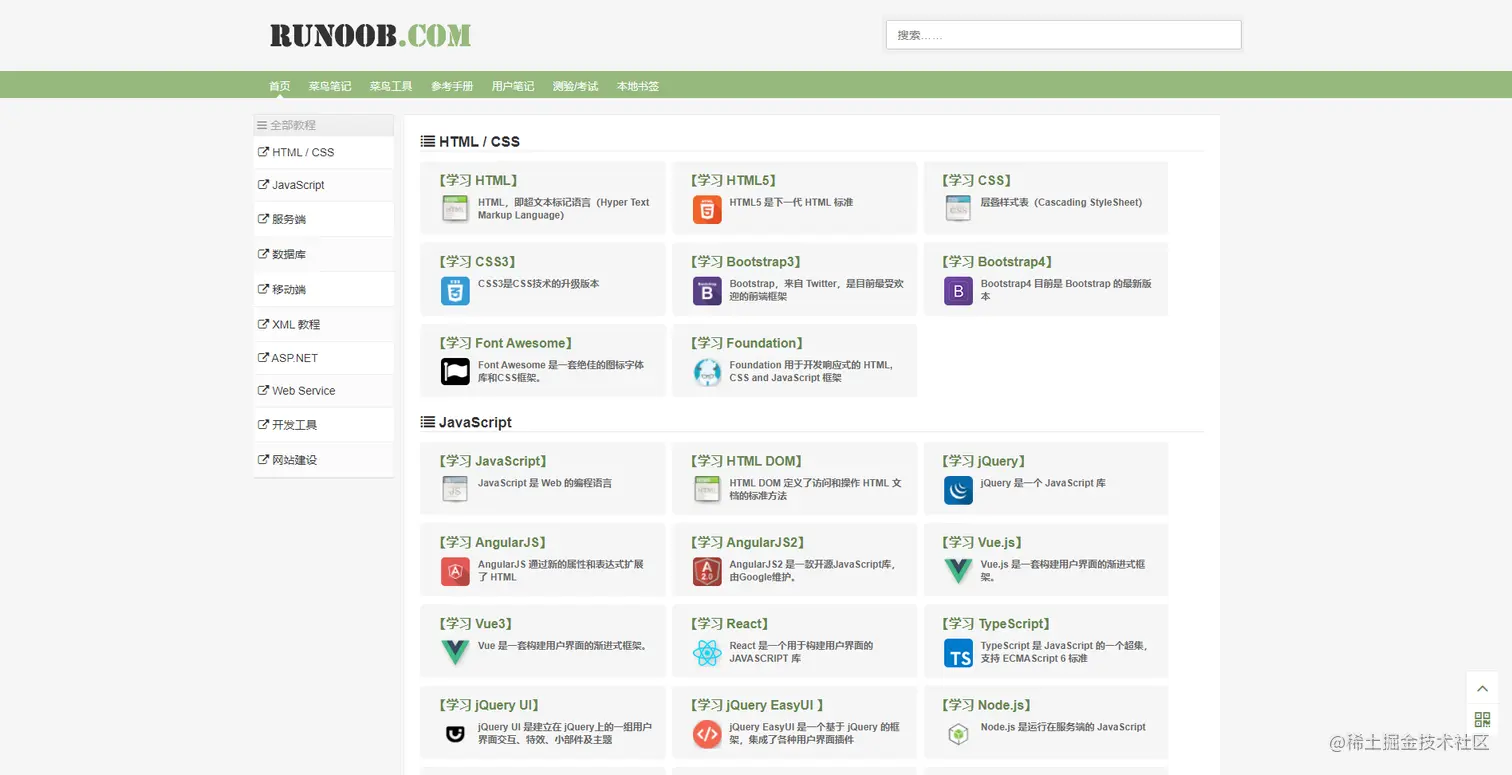Open the 【学习 AngularJS】 title link
The width and height of the screenshot is (1512, 775).
492,542
